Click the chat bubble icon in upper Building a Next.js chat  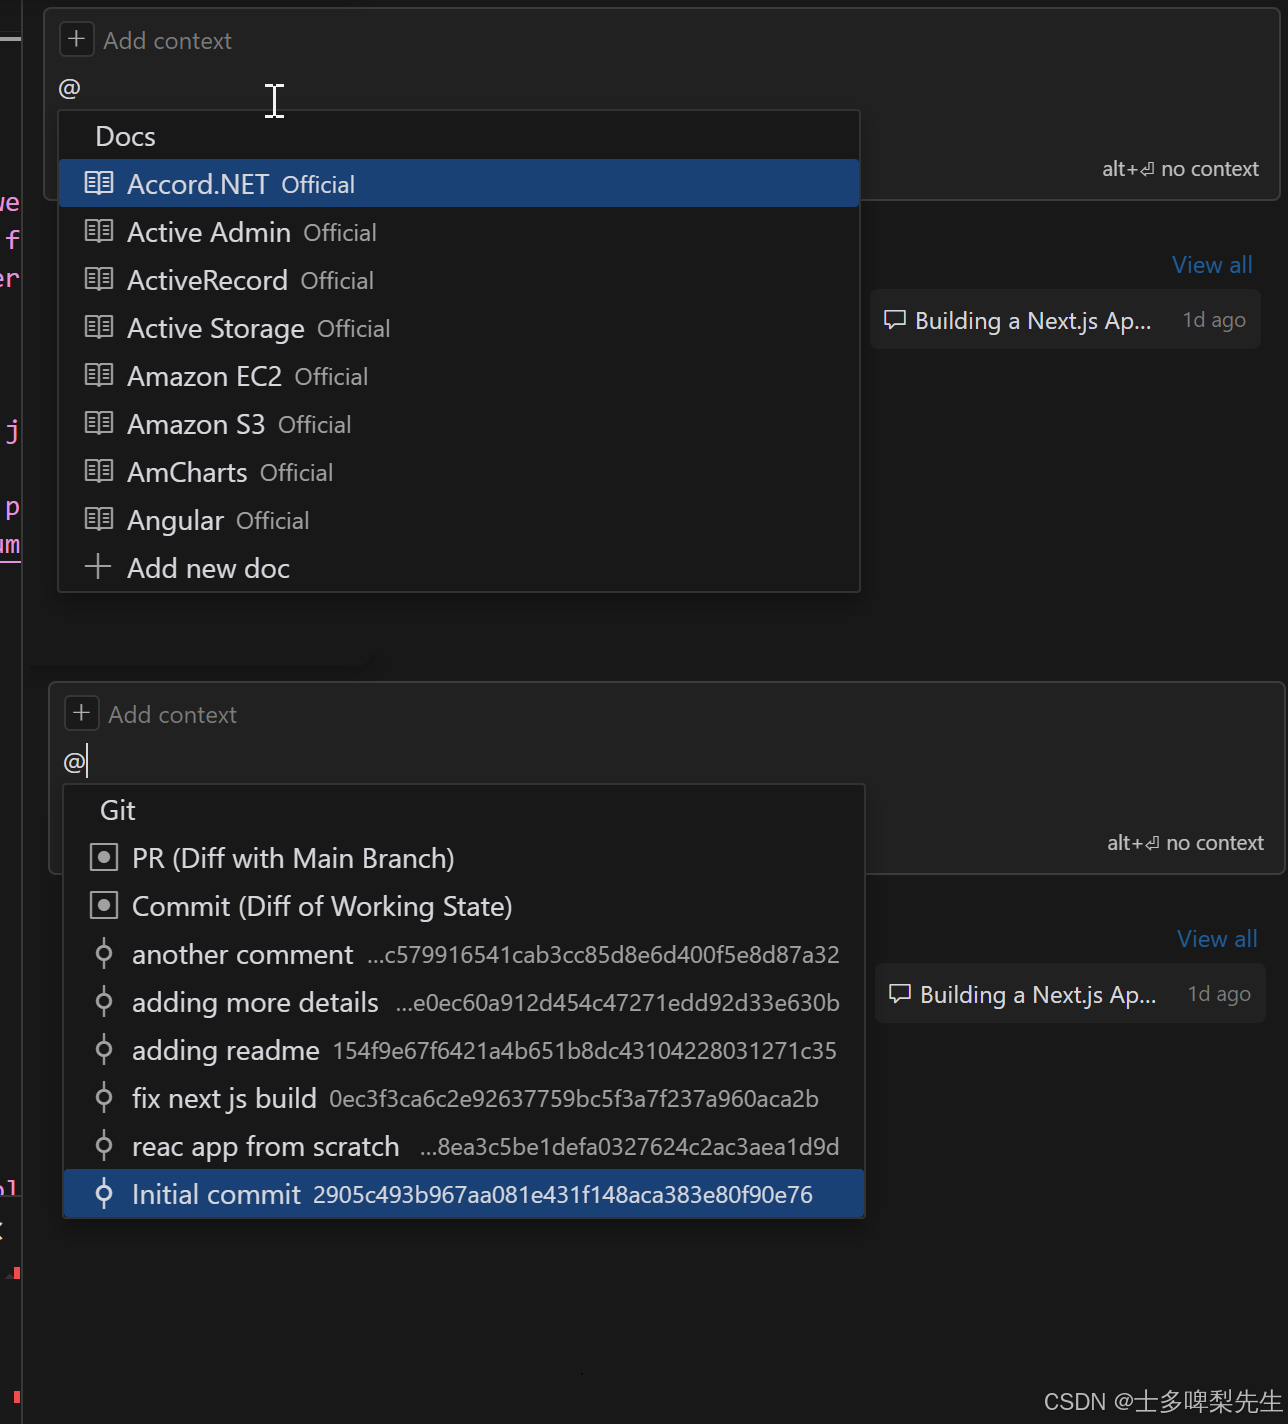tap(895, 320)
